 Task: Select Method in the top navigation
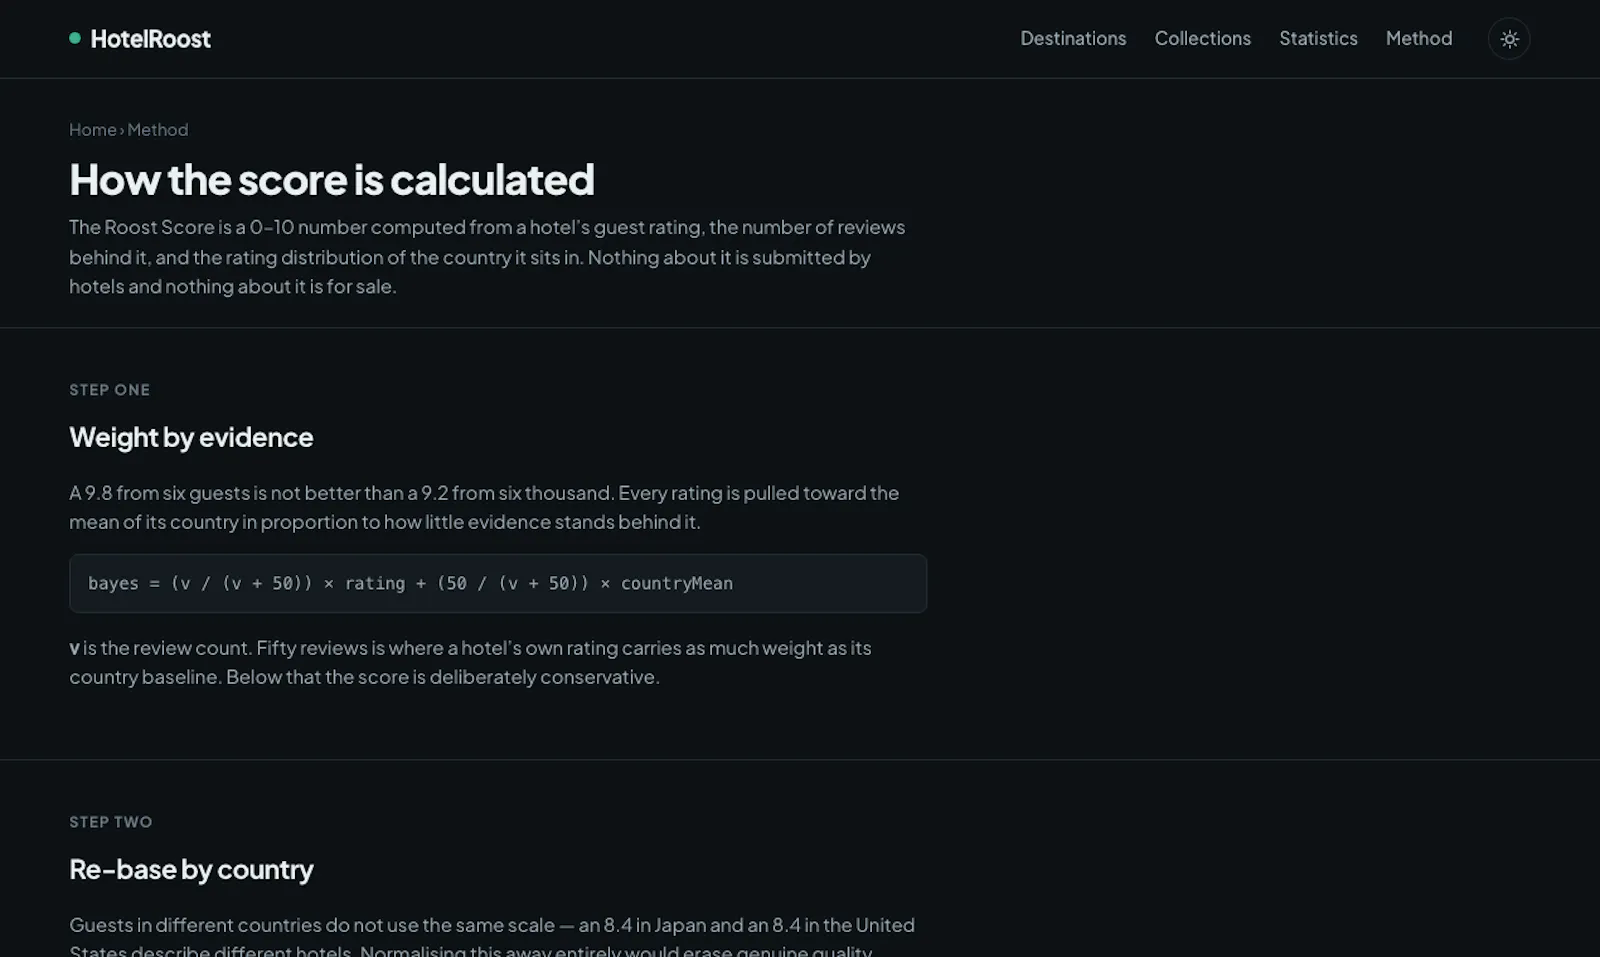pyautogui.click(x=1418, y=38)
